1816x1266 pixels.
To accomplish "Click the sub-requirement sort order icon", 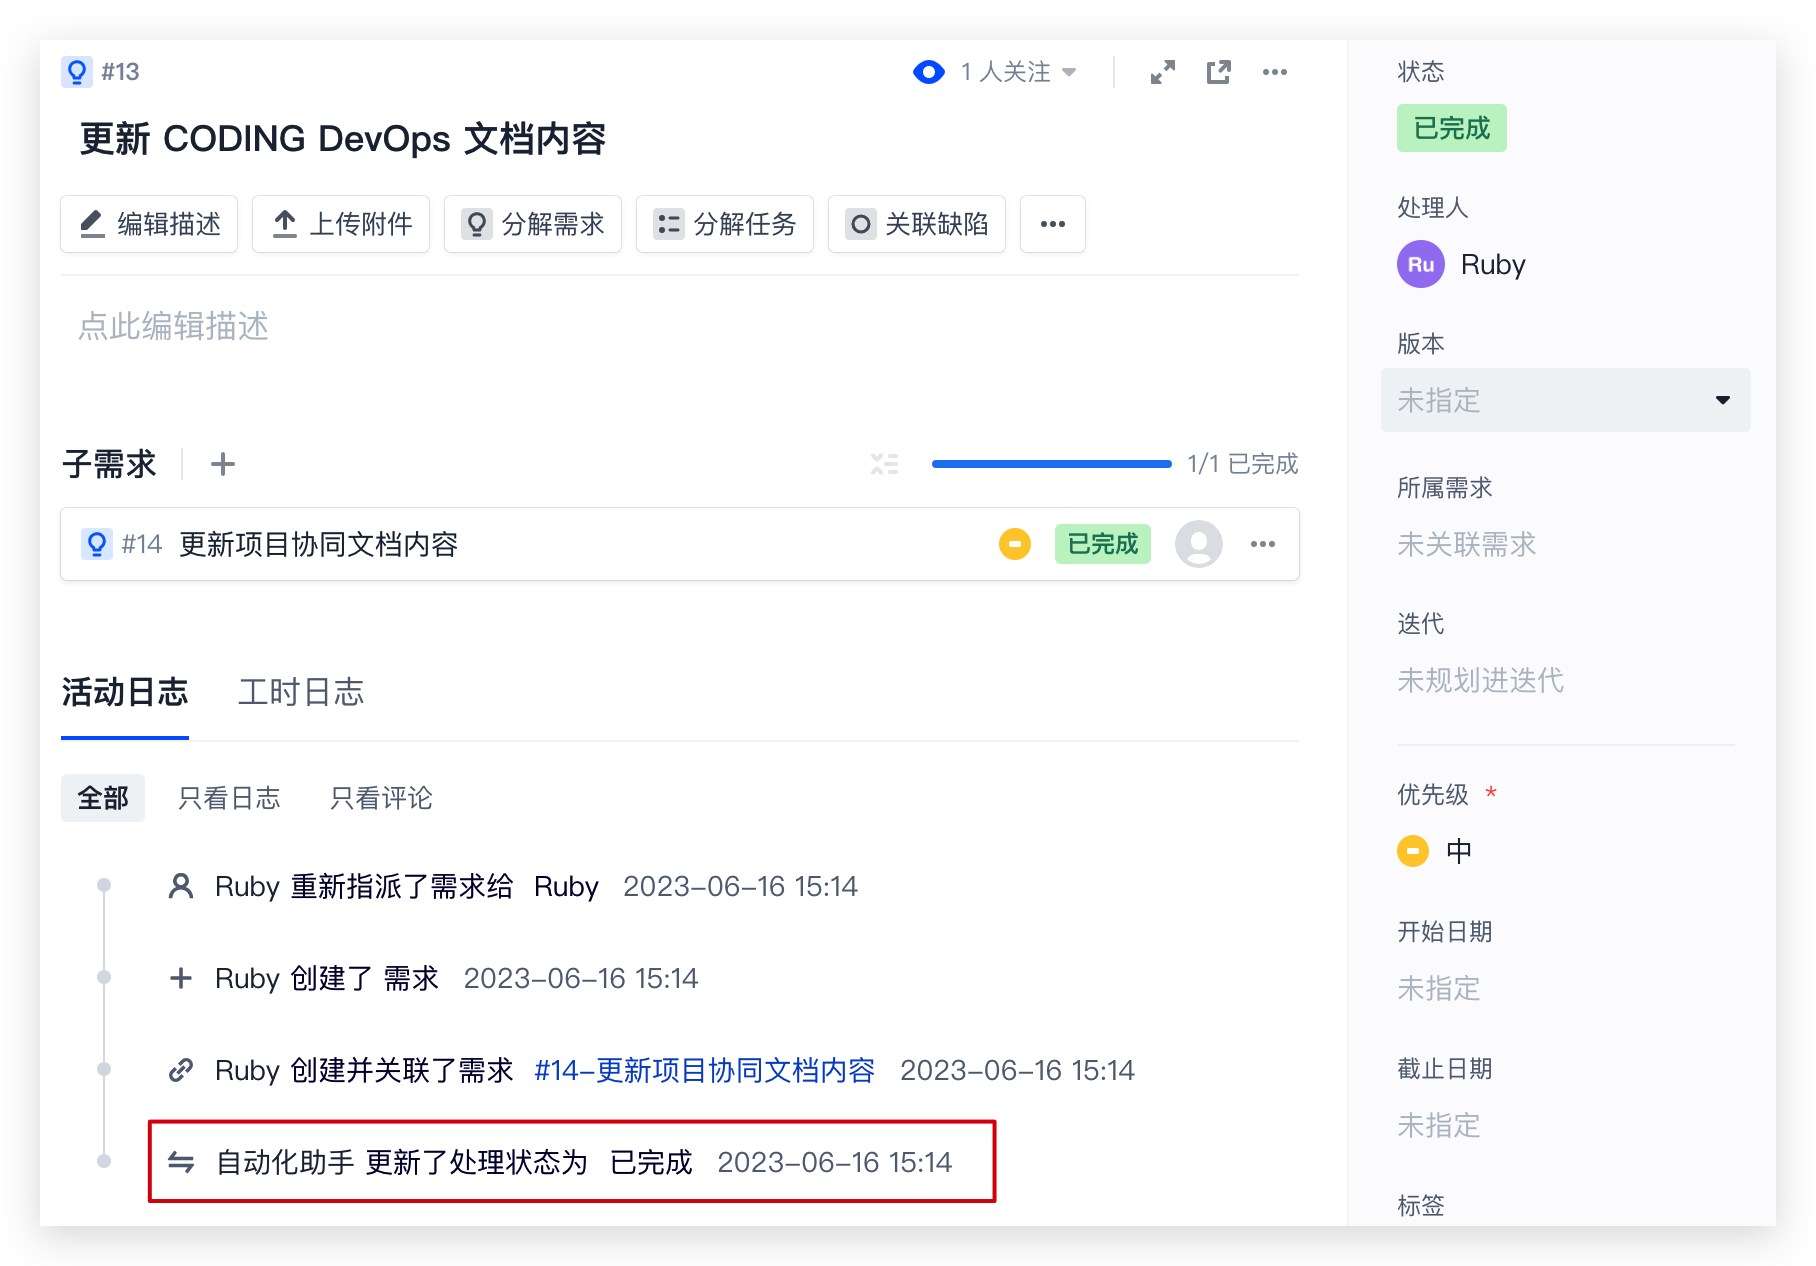I will coord(884,464).
